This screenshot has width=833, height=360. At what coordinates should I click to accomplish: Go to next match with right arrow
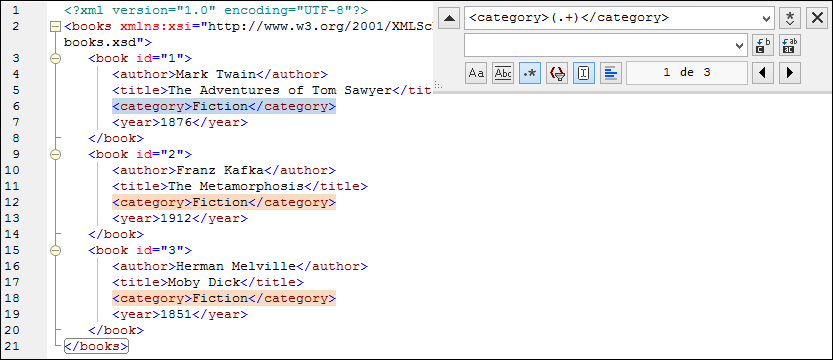click(x=790, y=73)
